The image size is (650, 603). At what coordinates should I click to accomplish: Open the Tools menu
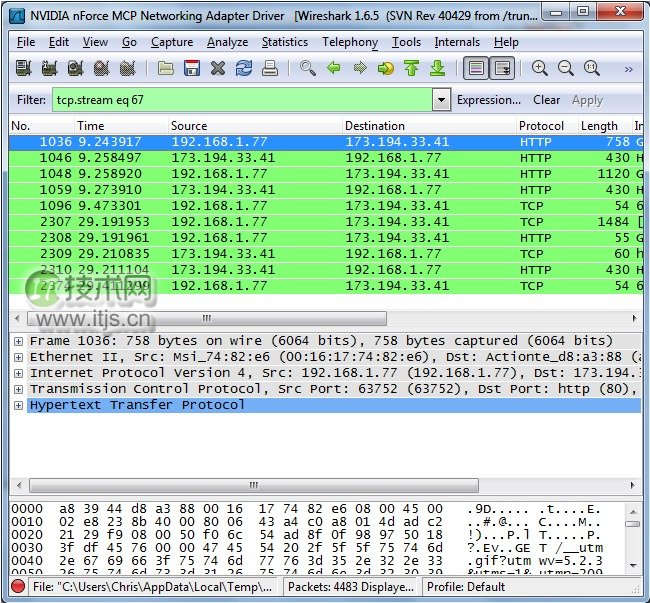[x=406, y=42]
